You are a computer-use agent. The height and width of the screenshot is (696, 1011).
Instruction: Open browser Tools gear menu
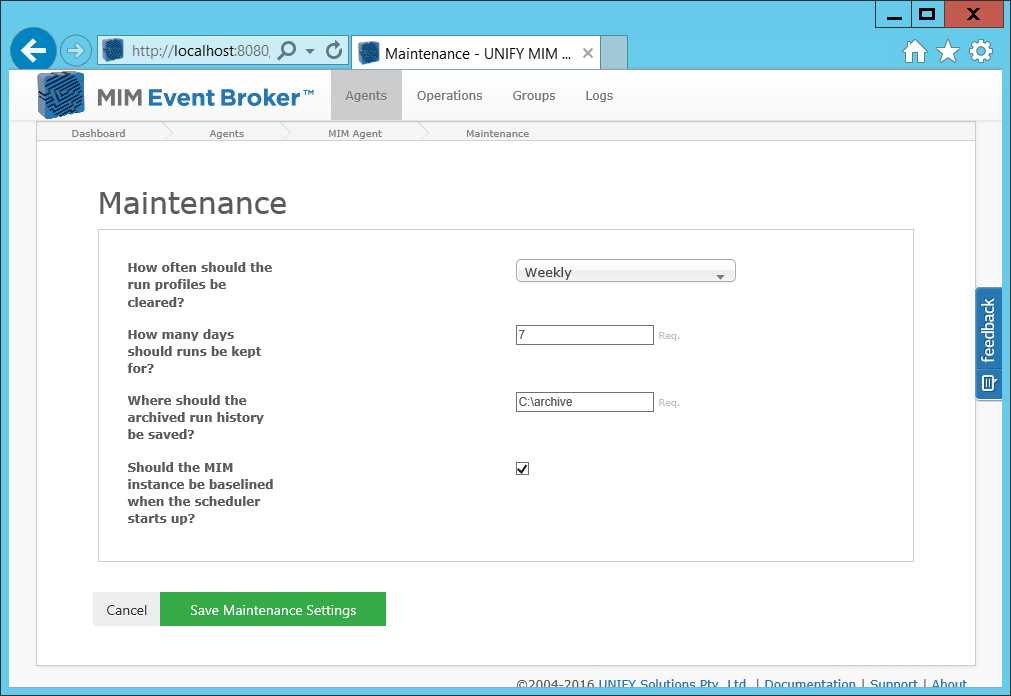point(981,51)
